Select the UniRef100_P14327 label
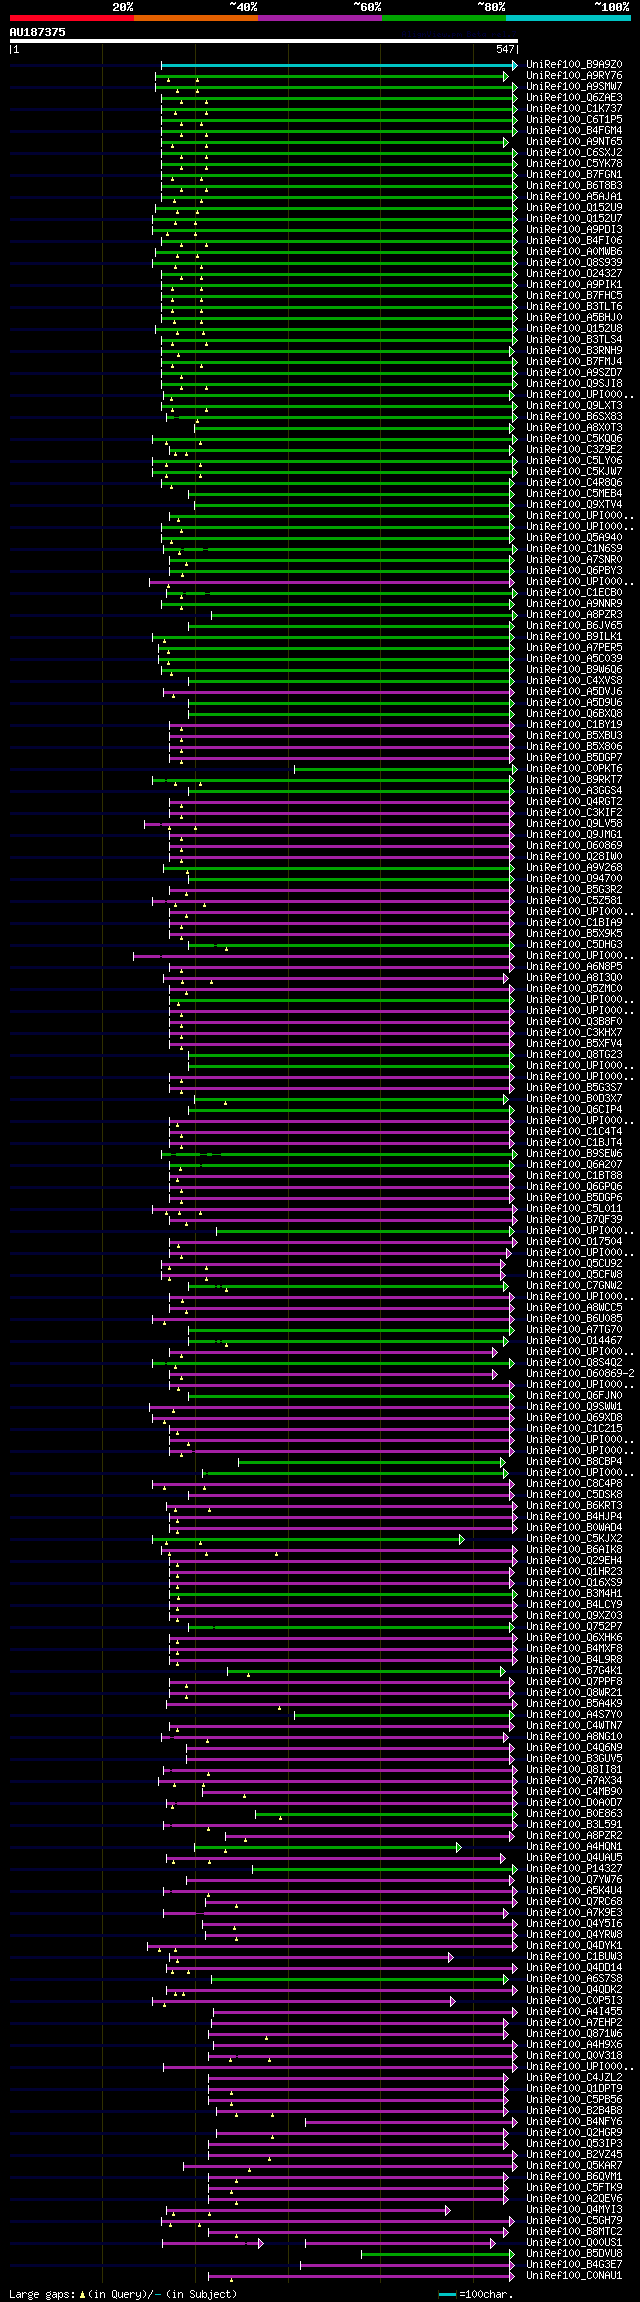Screen dimensions: 640x2302 [x=574, y=1869]
